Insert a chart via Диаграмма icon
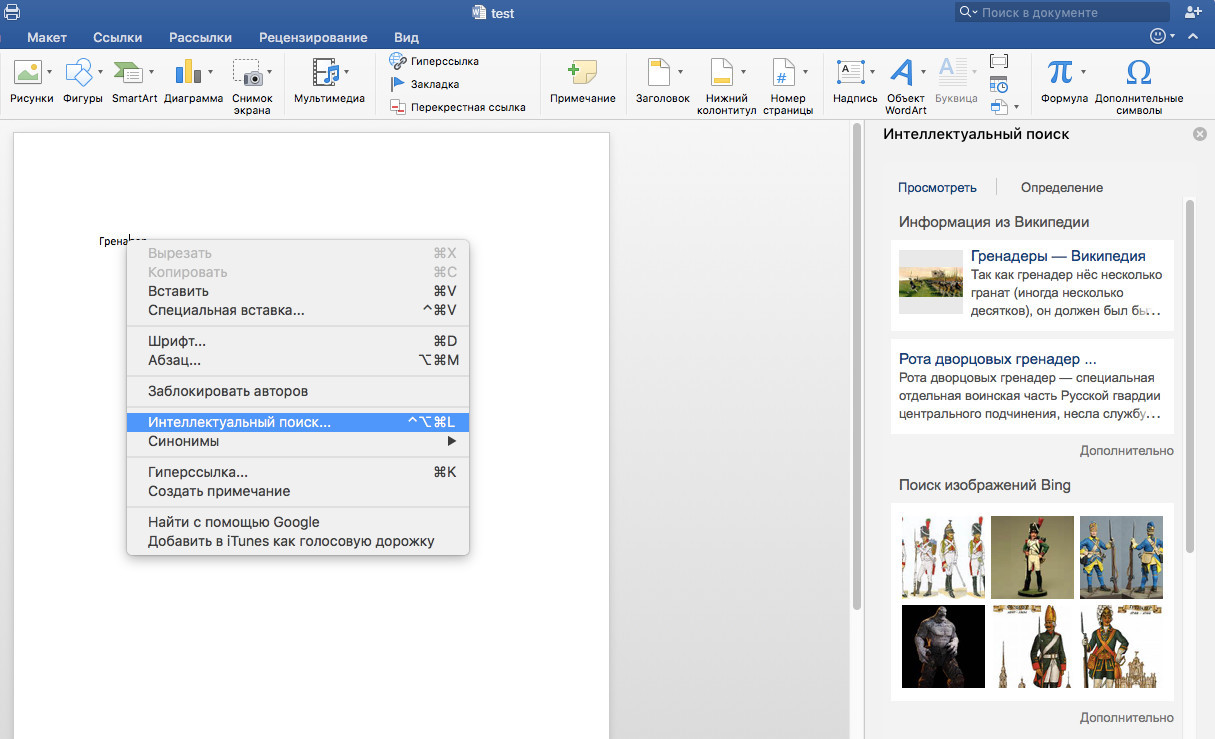The image size is (1215, 739). tap(188, 73)
